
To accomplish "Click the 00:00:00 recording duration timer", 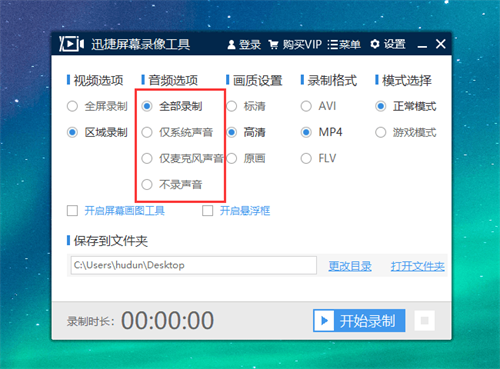I will pos(167,321).
